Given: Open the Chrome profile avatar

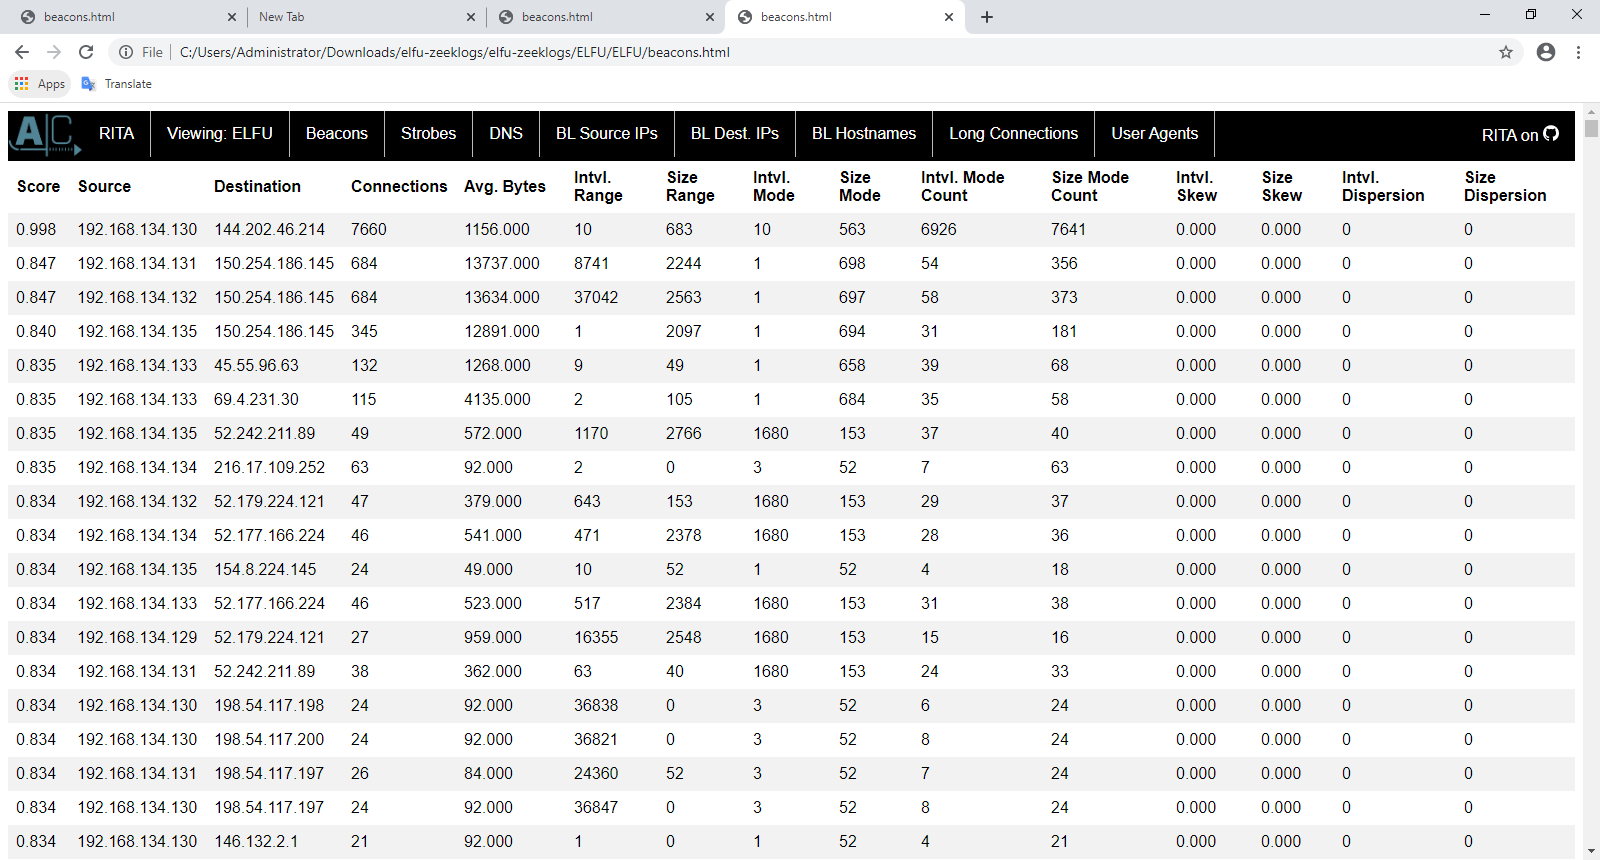Looking at the screenshot, I should pos(1546,52).
